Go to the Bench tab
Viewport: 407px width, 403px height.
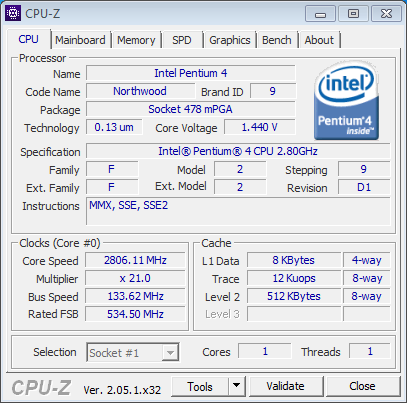pos(277,40)
